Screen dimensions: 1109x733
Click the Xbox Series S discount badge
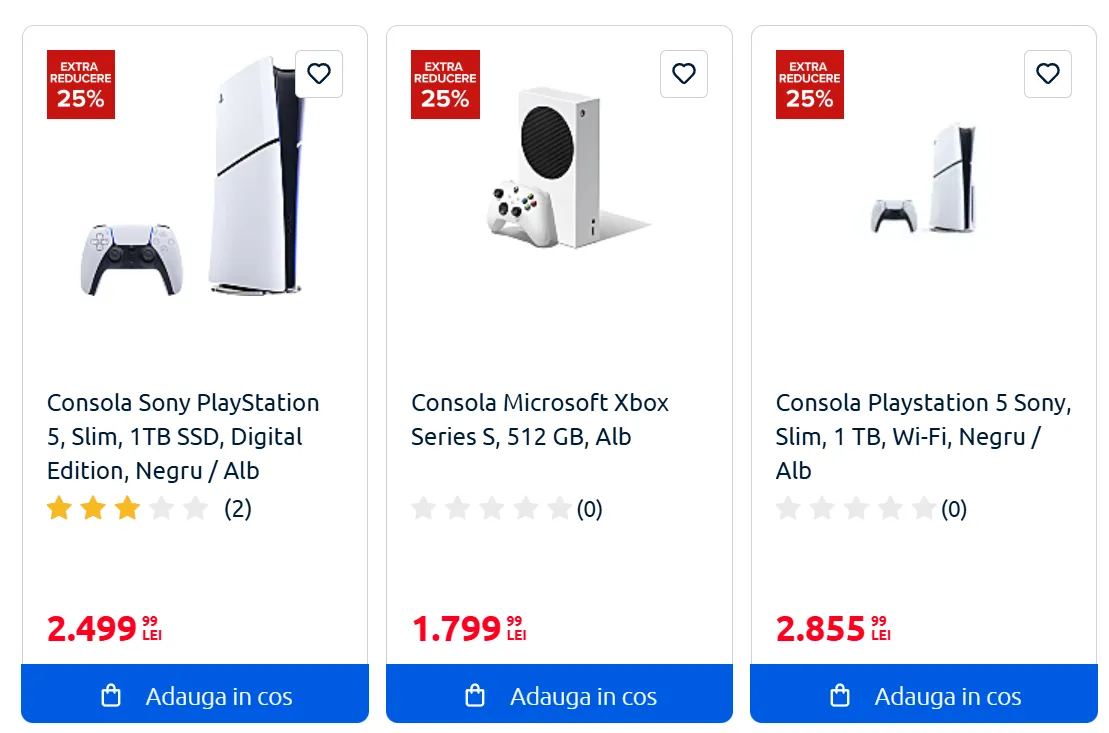click(445, 85)
